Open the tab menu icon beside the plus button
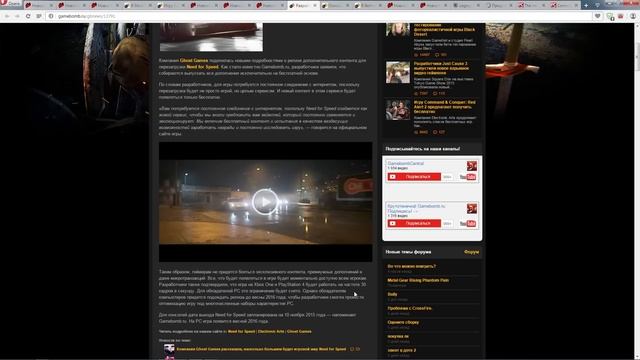 [598, 5]
